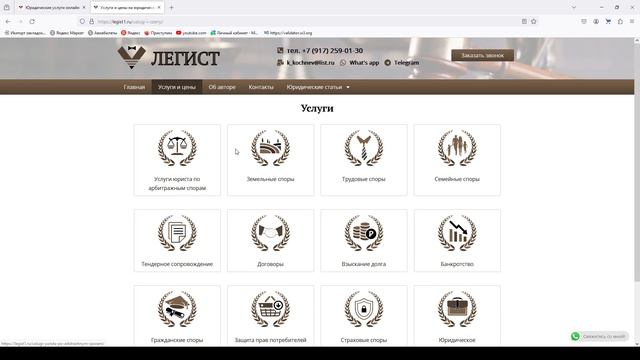Open the Страховые споры link text
This screenshot has height=360, width=640.
point(364,340)
